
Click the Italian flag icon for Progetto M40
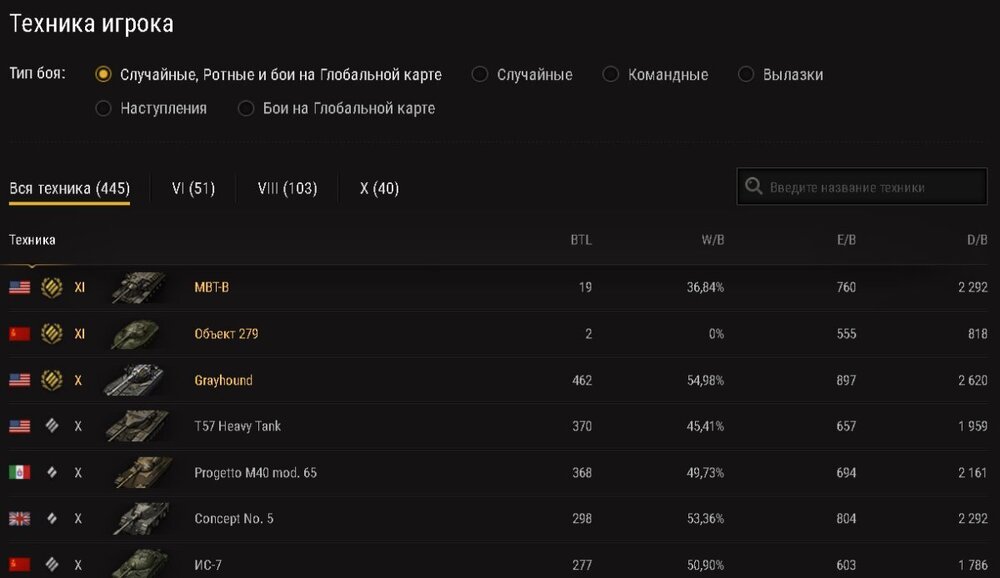coord(20,472)
